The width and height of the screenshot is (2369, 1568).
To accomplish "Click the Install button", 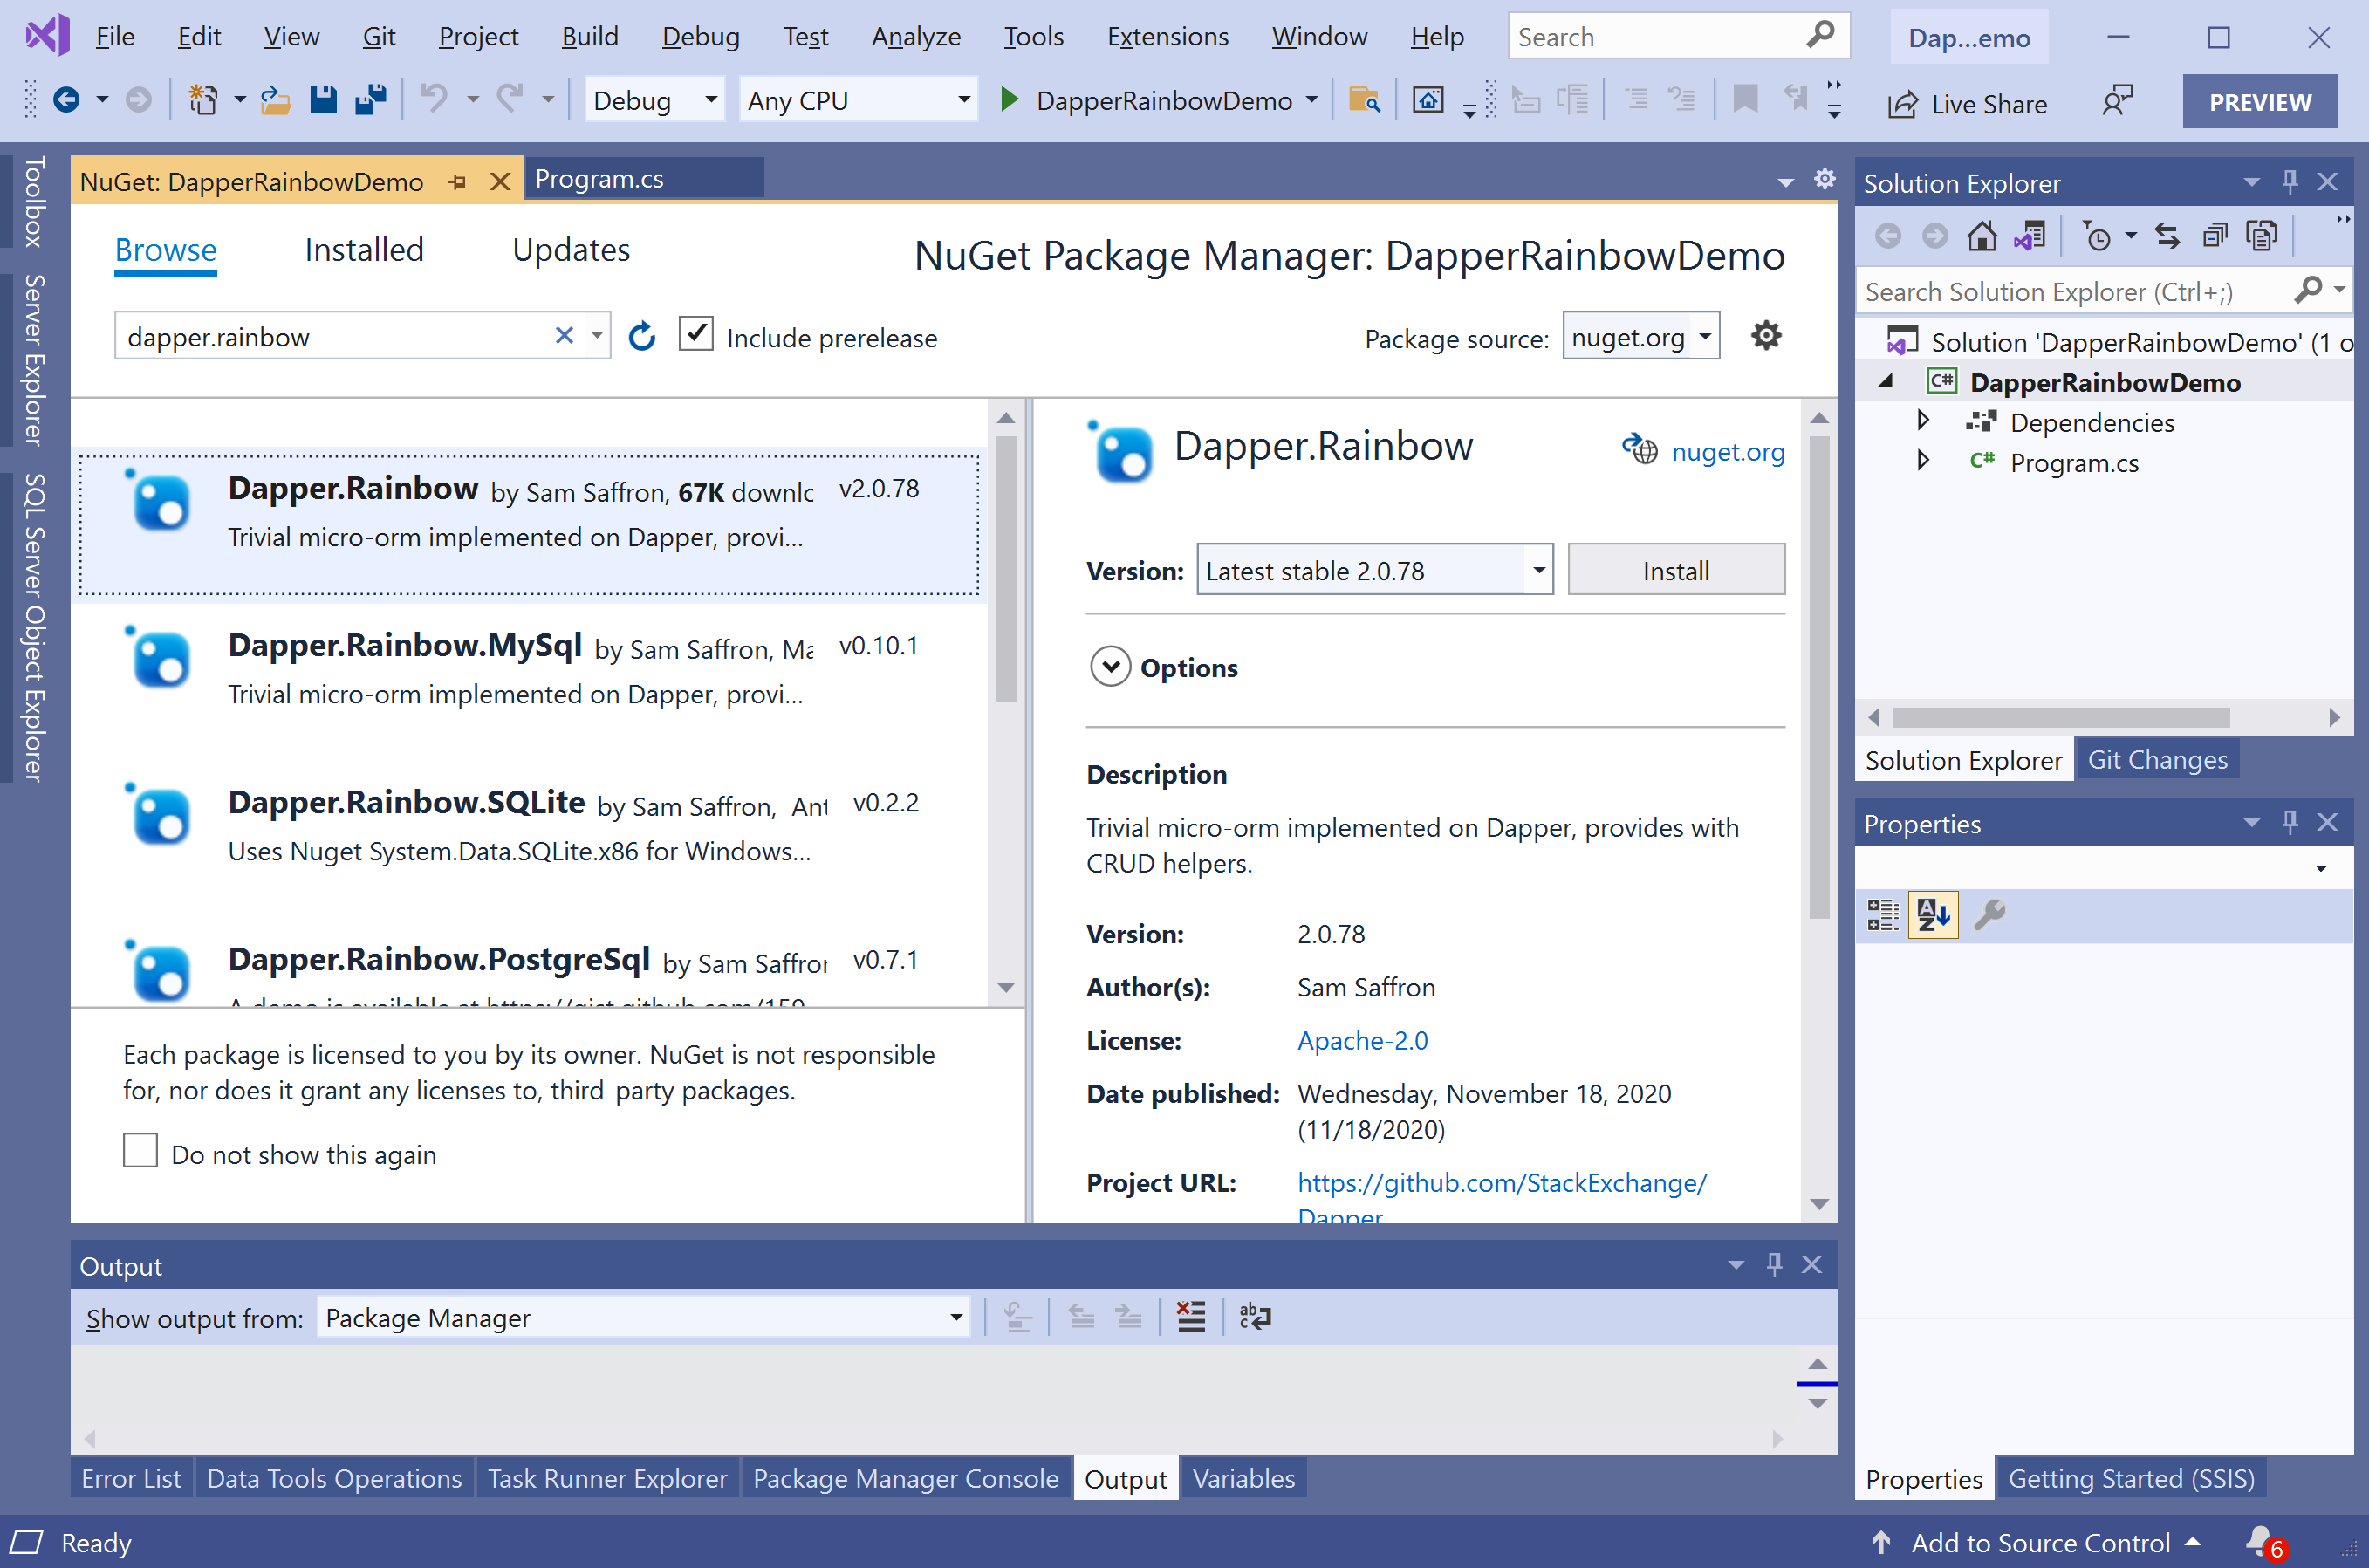I will coord(1675,571).
